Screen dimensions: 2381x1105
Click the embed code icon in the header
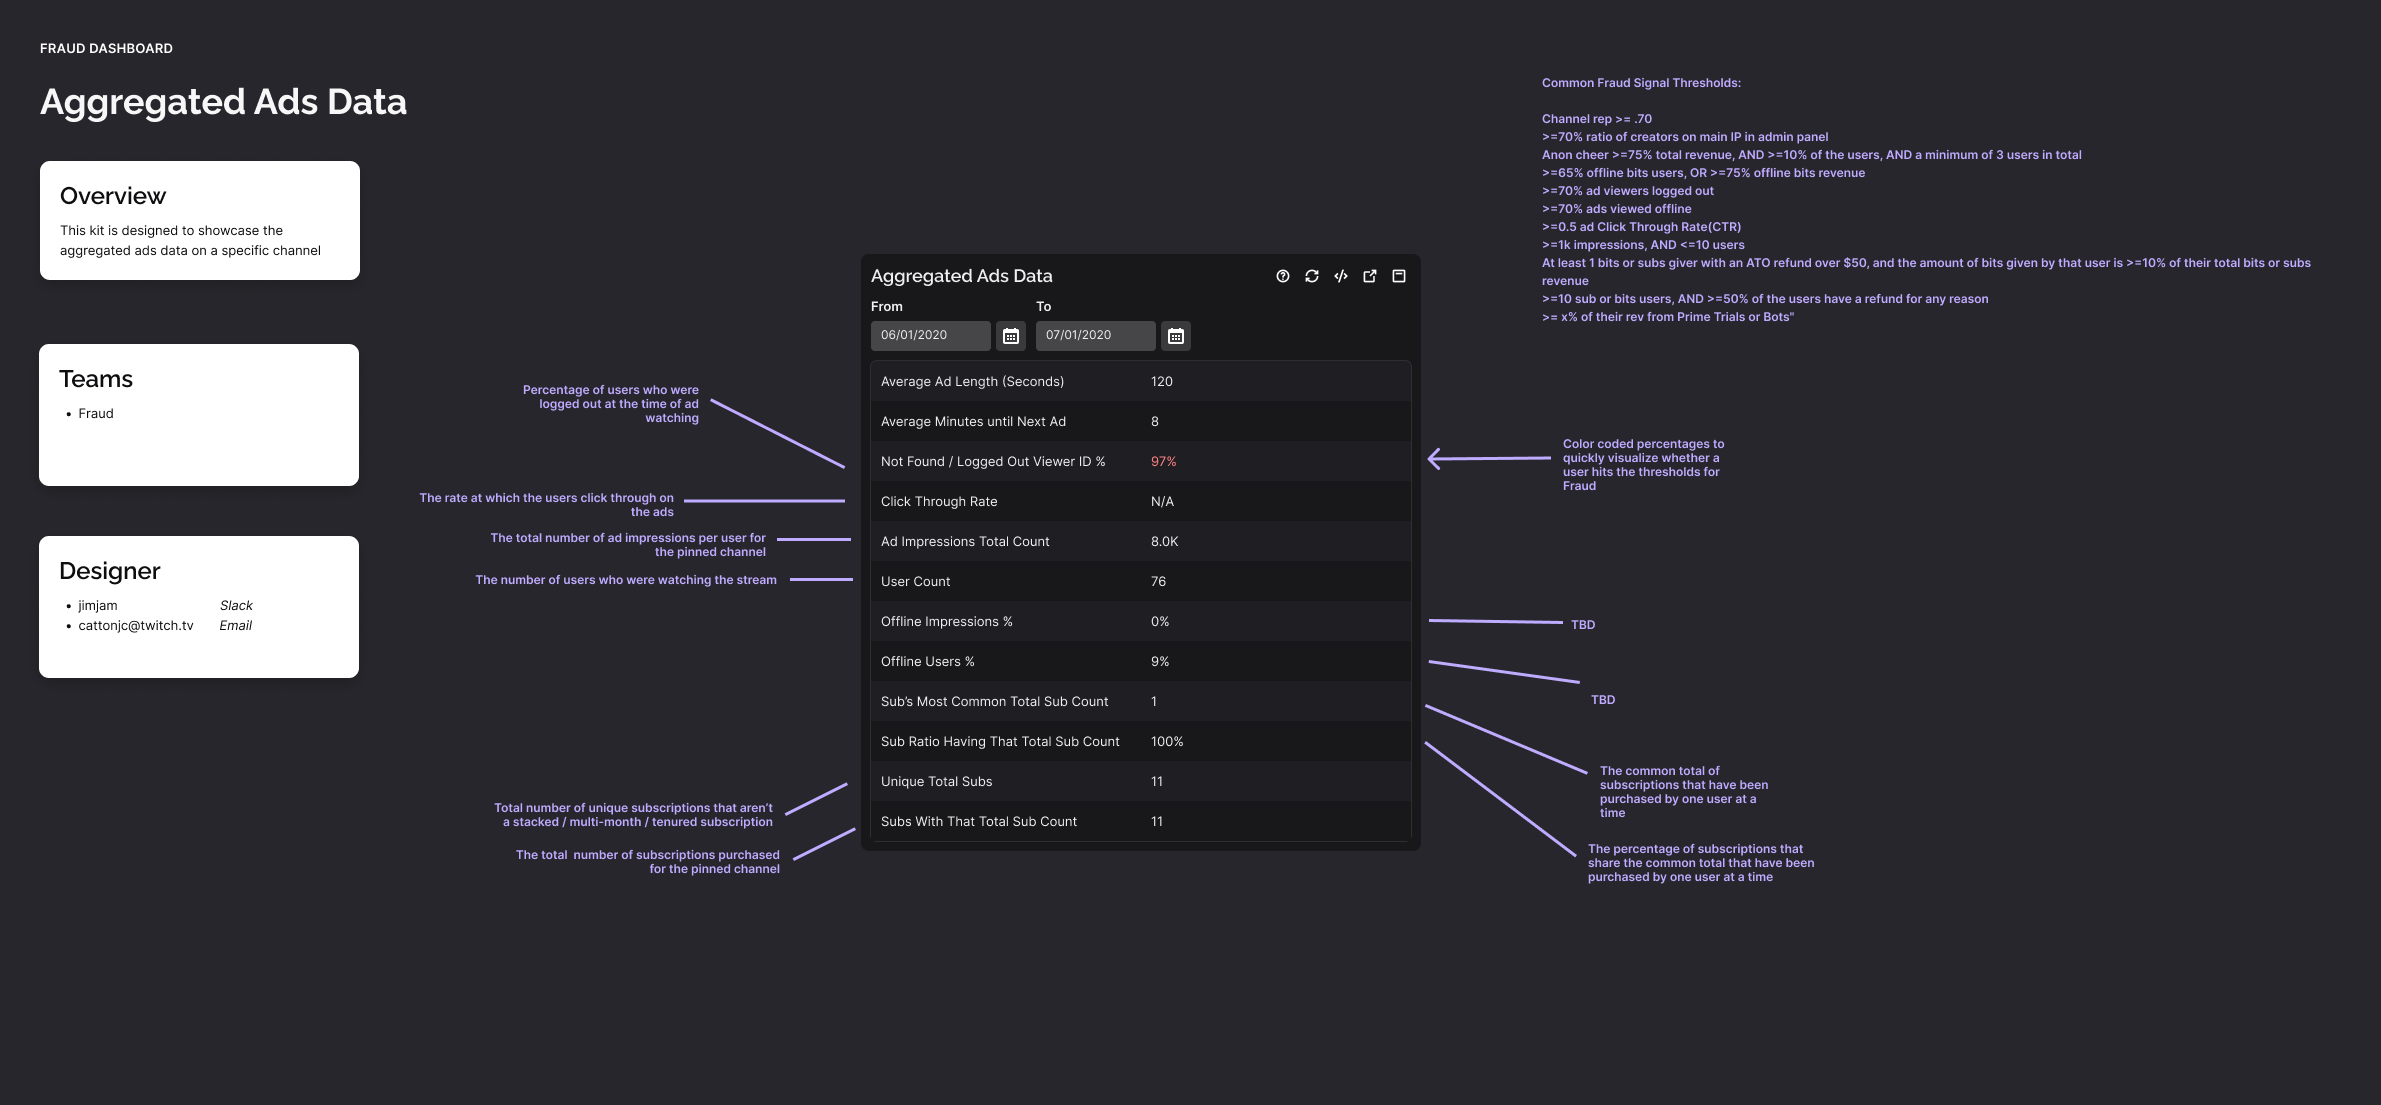click(1340, 276)
